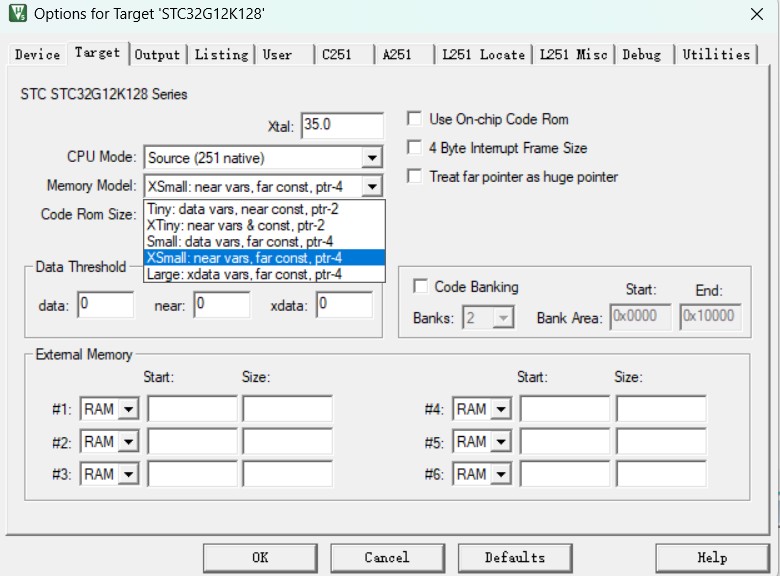Switch to the Device tab

37,54
